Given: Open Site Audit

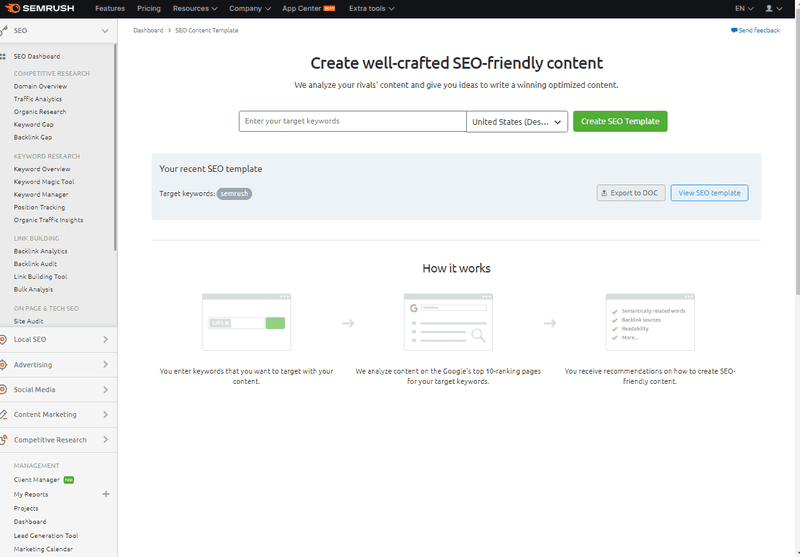Looking at the screenshot, I should [x=29, y=321].
